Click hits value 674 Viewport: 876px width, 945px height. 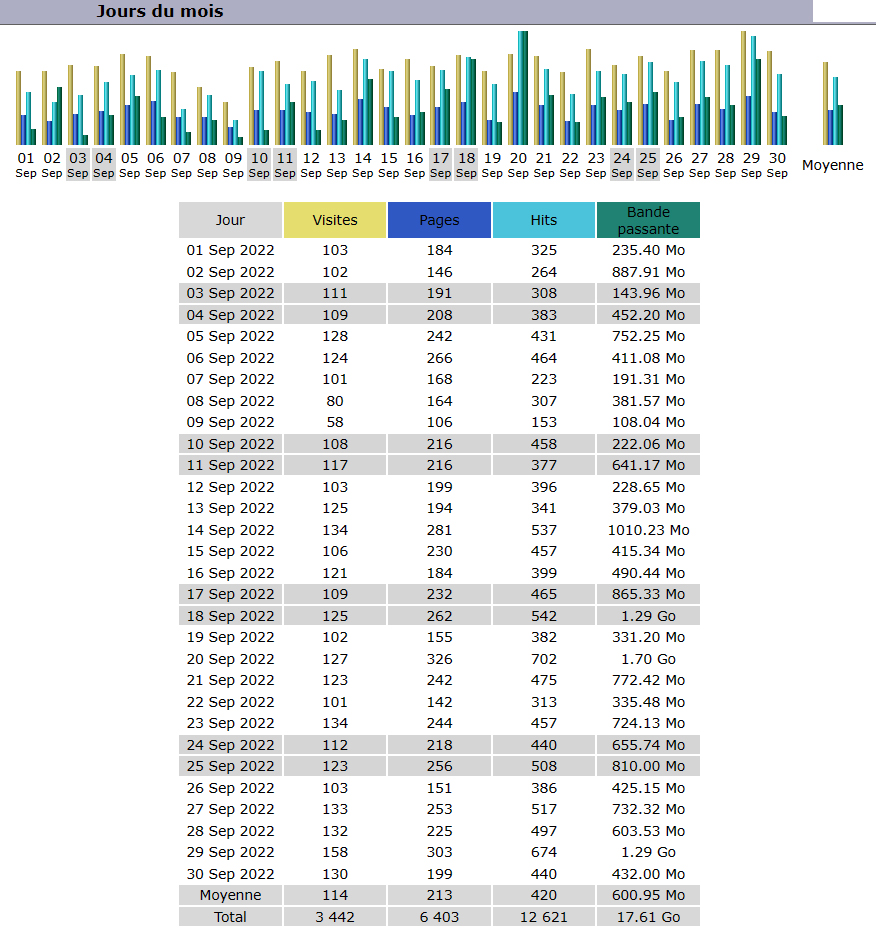[543, 852]
